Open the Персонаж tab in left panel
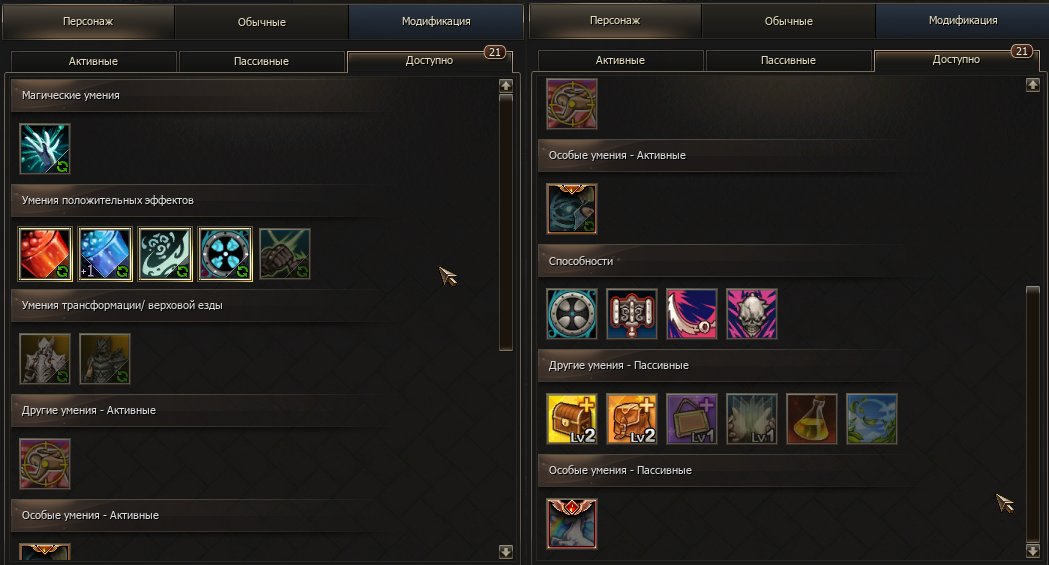The width and height of the screenshot is (1049, 565). click(x=88, y=21)
